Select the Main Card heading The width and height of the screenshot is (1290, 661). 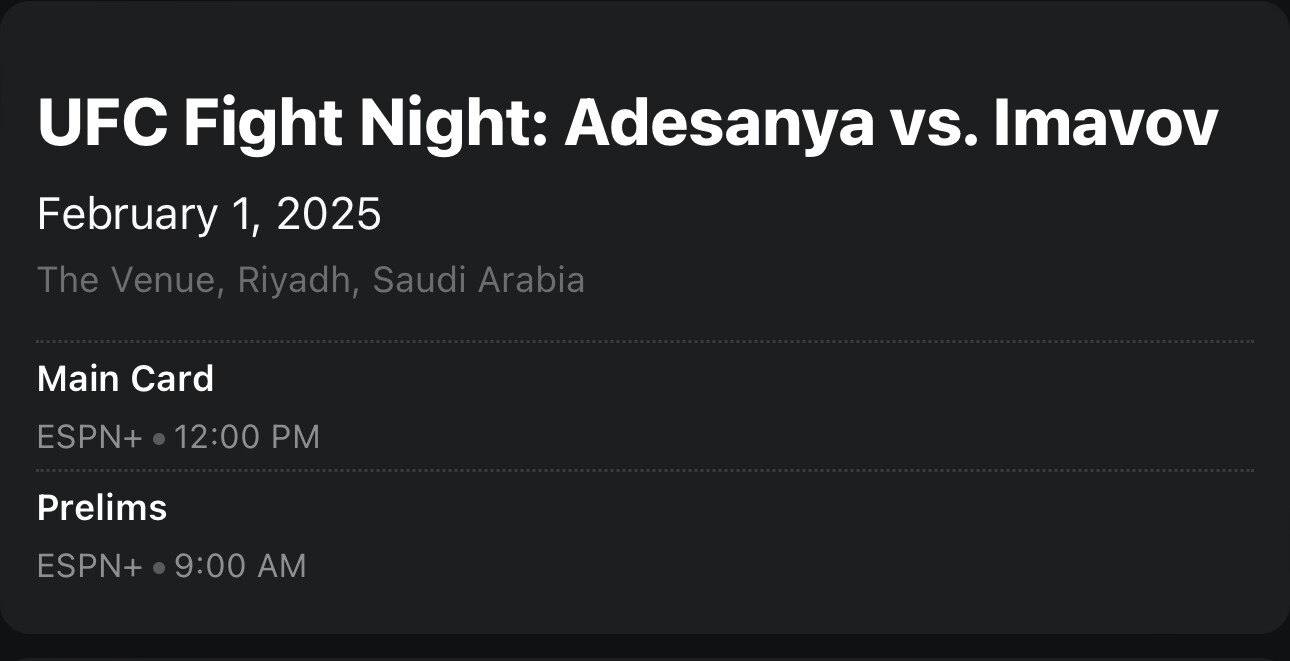pos(125,379)
